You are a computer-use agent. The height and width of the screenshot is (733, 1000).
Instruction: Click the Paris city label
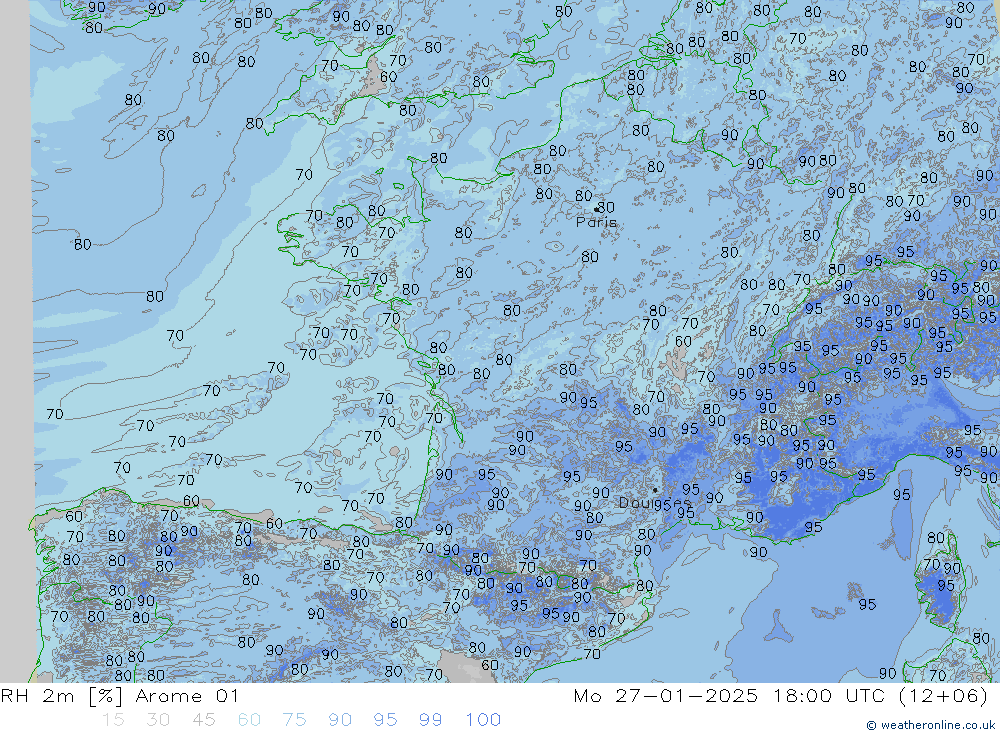coord(596,222)
